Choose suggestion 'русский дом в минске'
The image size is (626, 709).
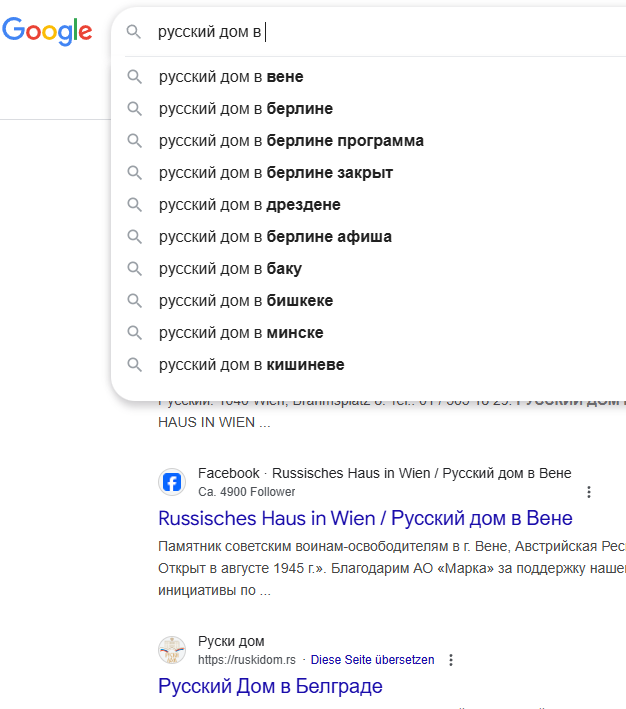[x=241, y=333]
